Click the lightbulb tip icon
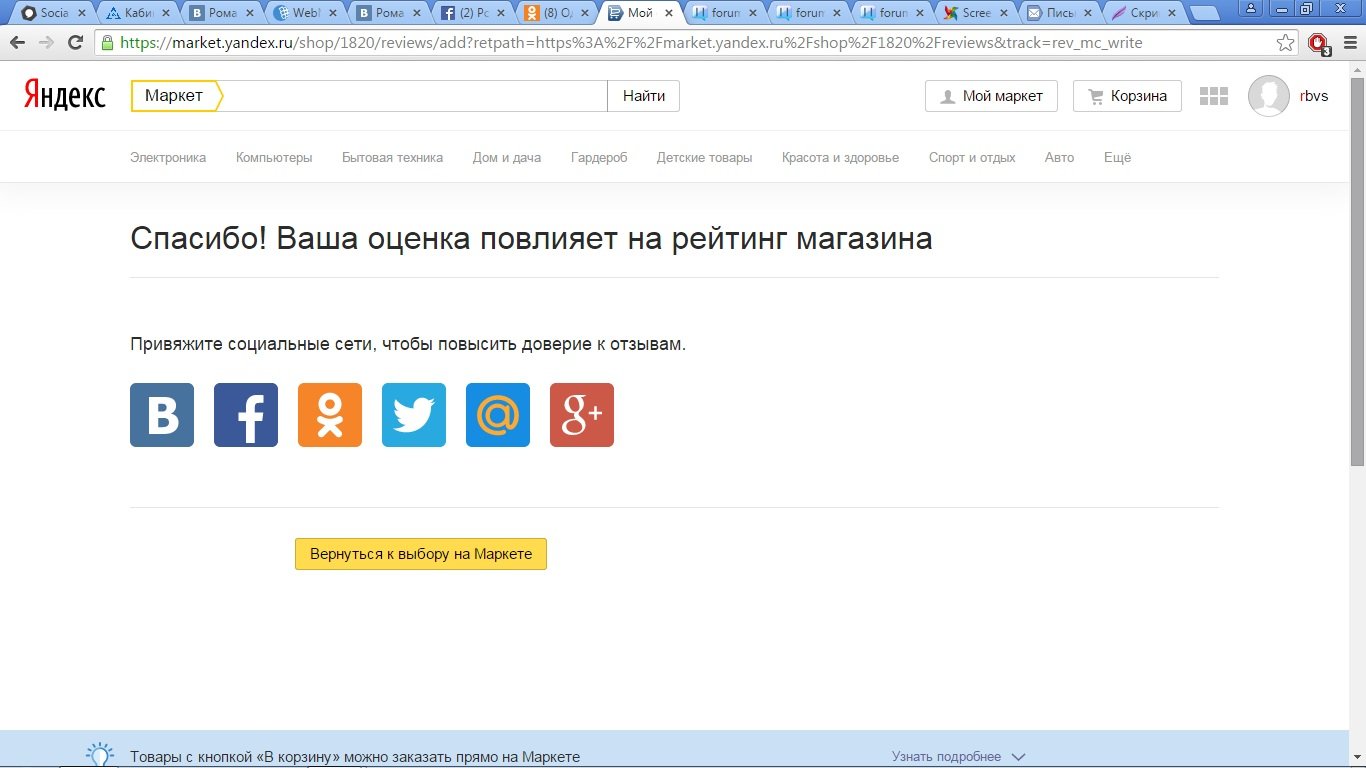 99,755
